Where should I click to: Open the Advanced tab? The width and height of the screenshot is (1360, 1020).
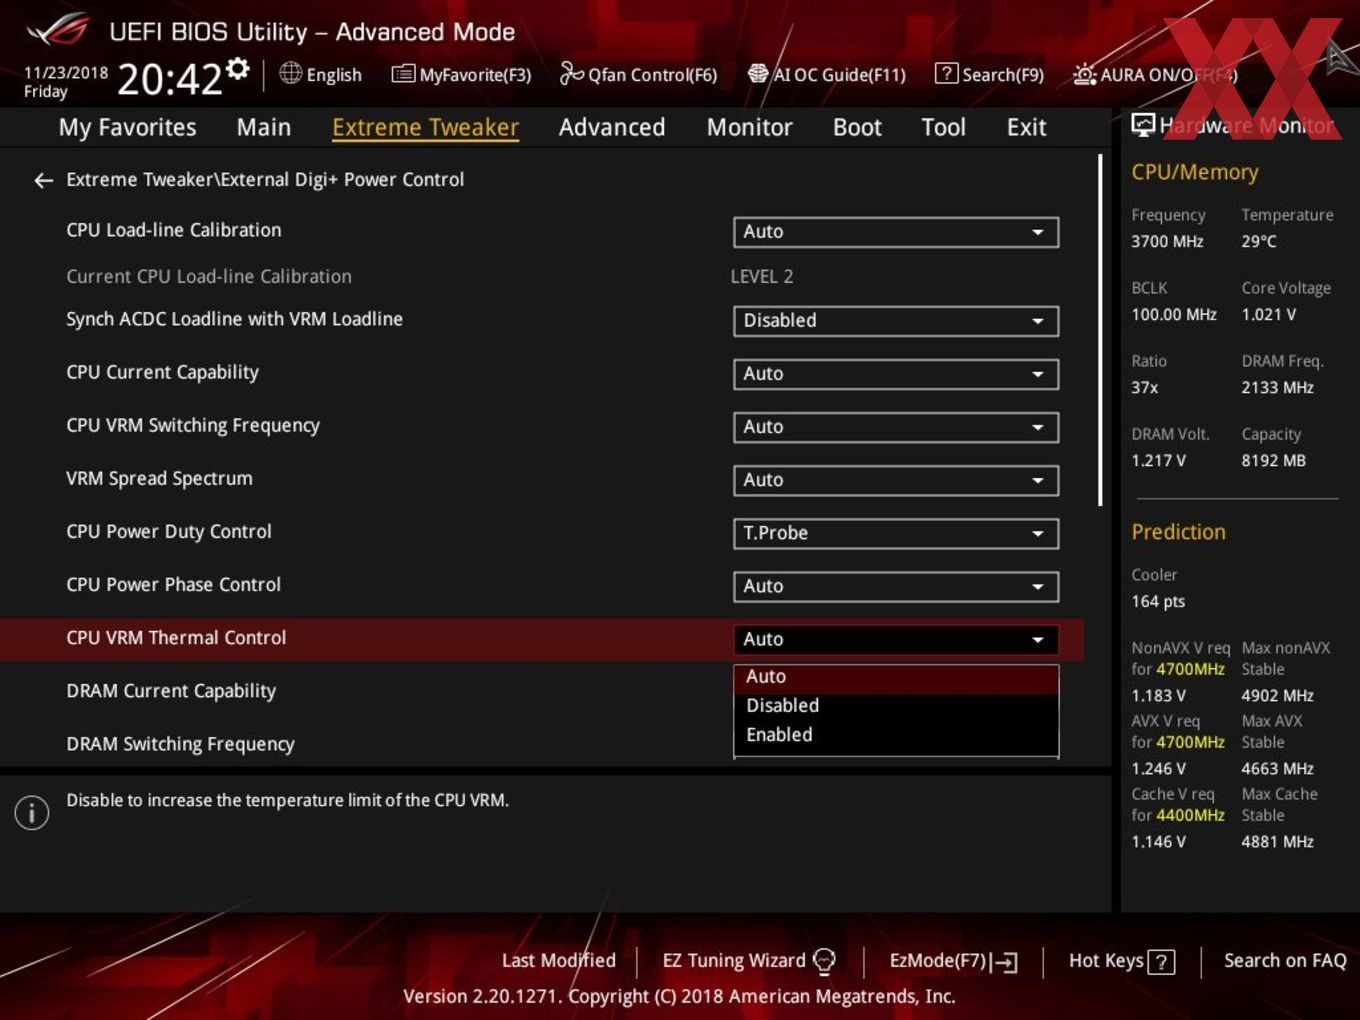612,127
